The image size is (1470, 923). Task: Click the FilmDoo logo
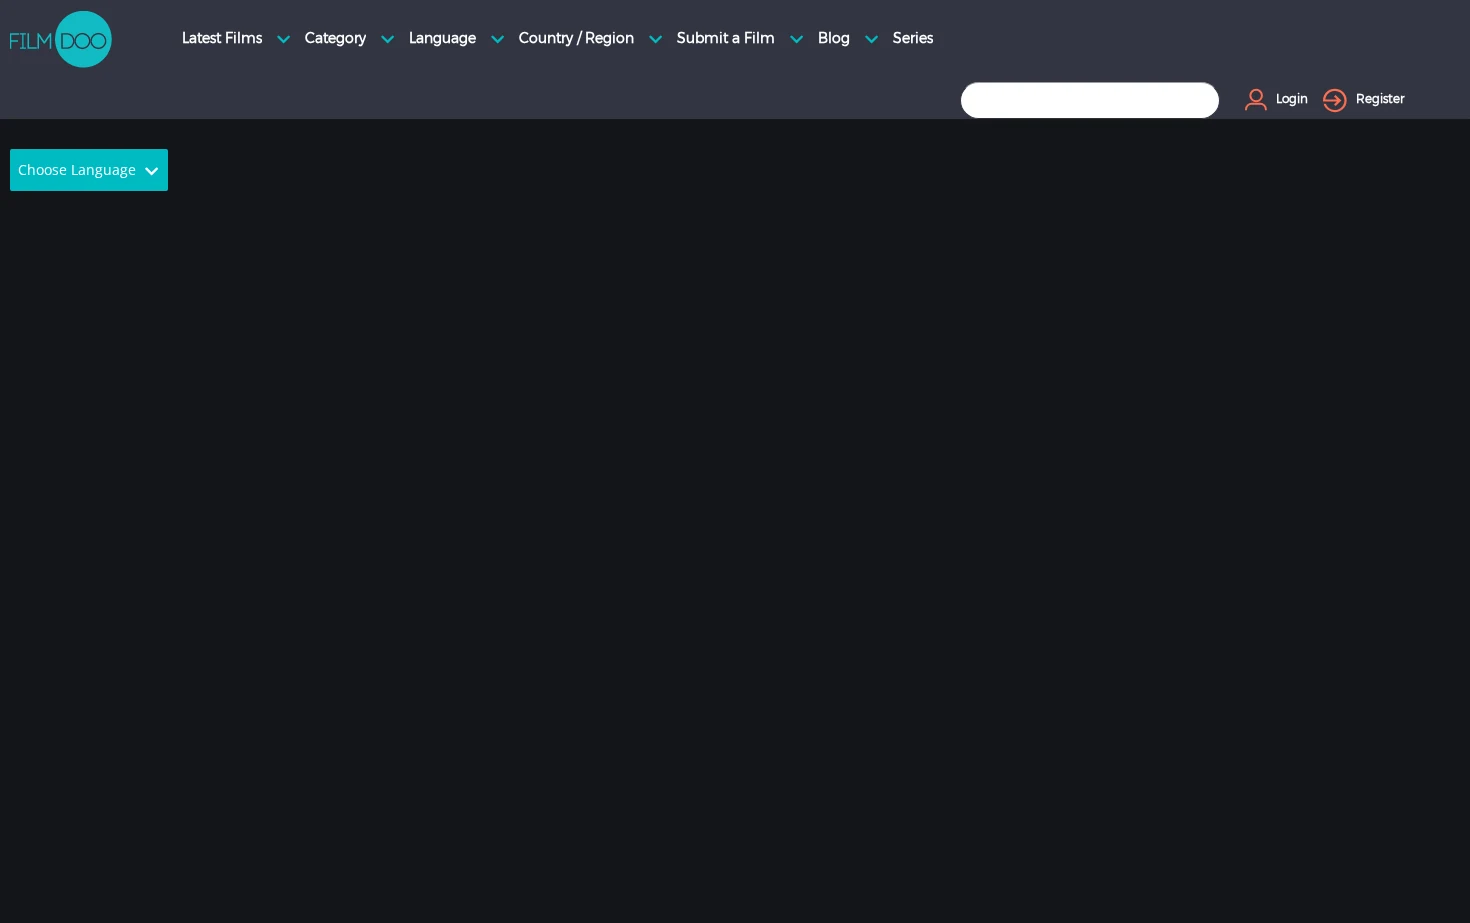(x=61, y=39)
